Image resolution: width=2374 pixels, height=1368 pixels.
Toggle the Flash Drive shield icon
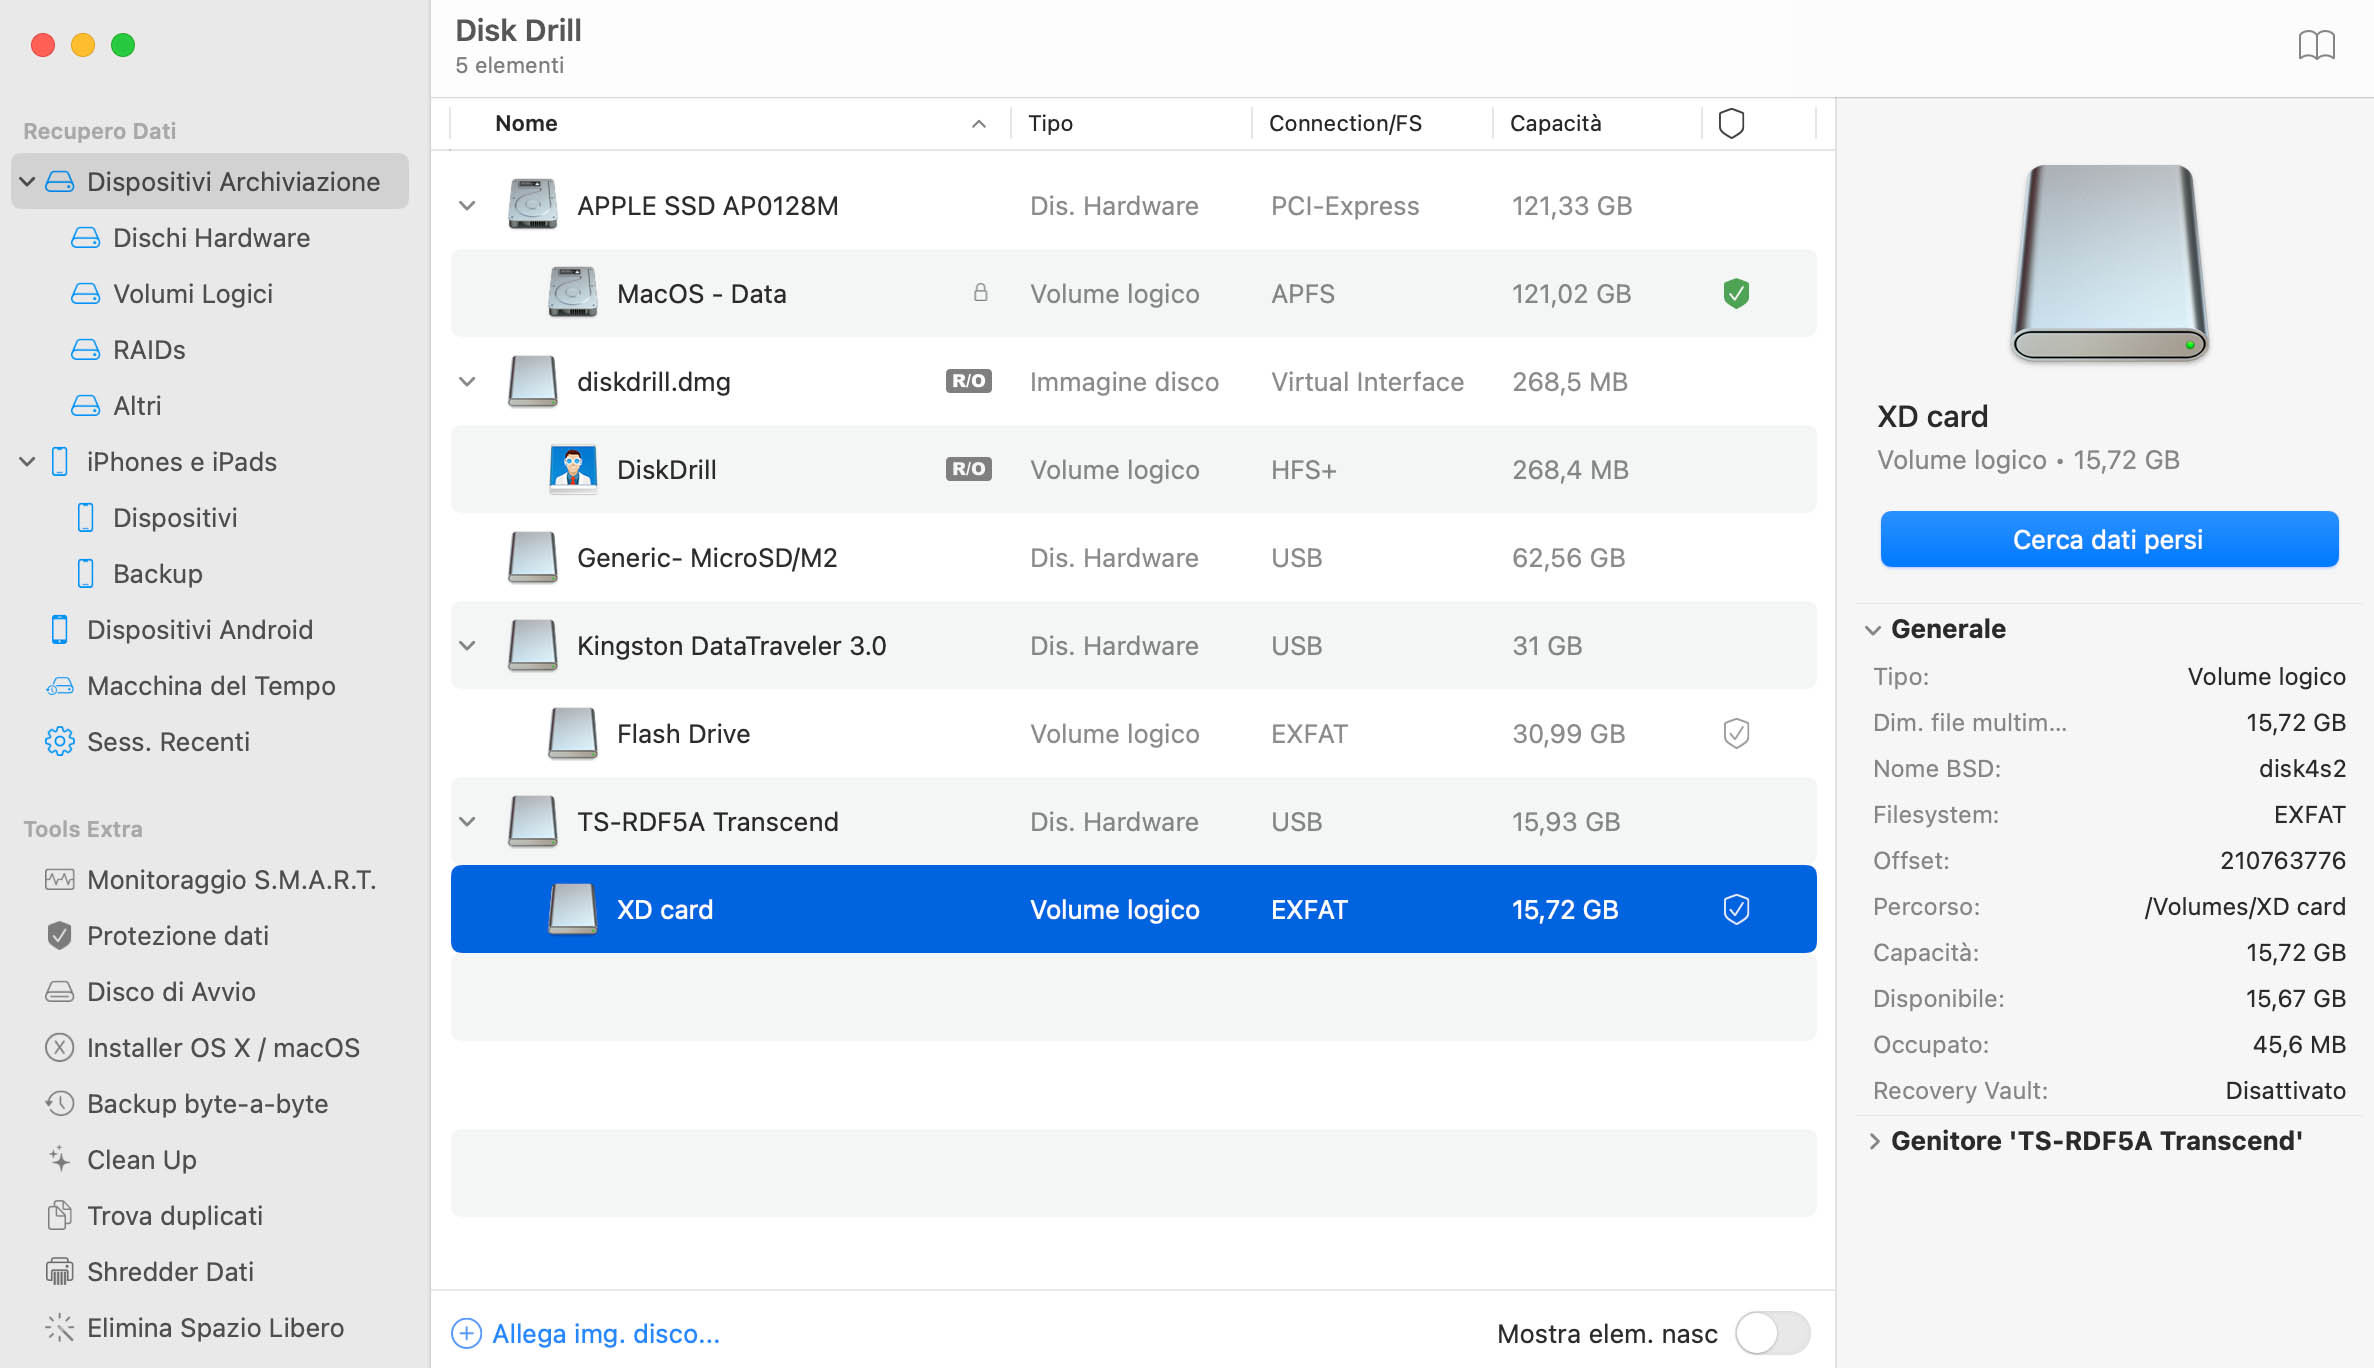[1736, 734]
